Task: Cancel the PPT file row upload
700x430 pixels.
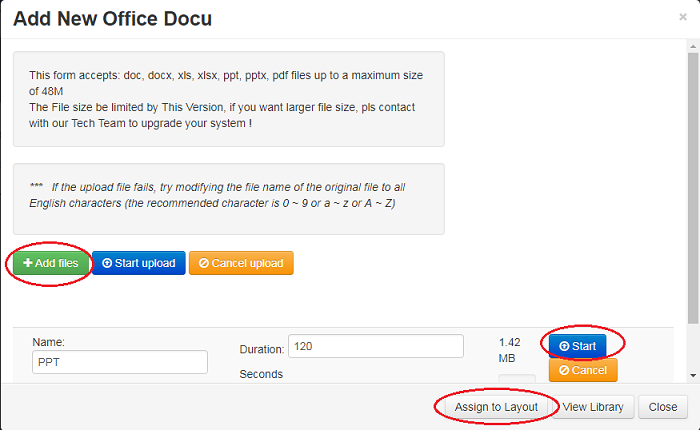Action: pos(582,370)
